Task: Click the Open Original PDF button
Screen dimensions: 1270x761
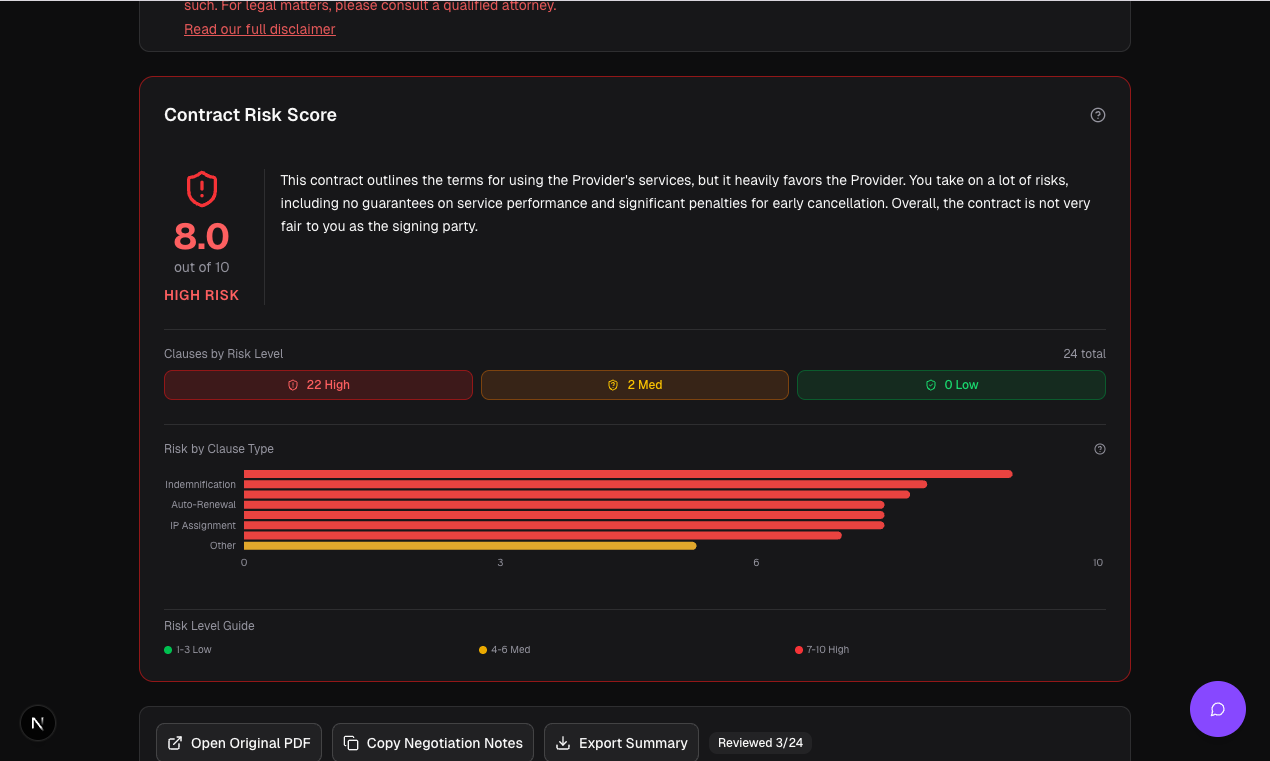Action: pos(238,743)
